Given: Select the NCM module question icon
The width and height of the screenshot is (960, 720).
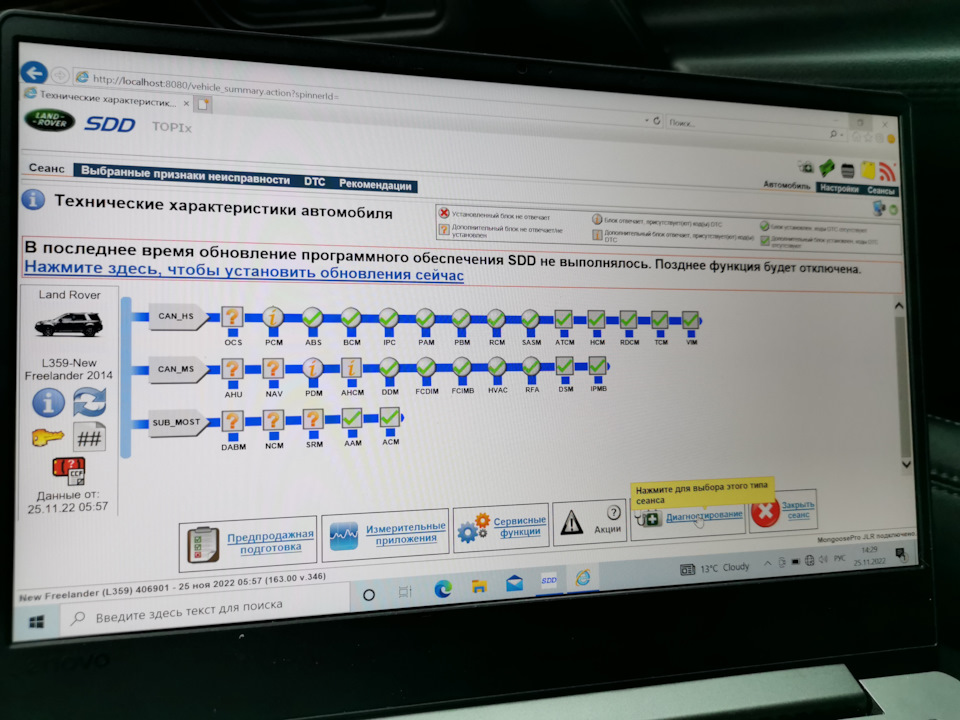Looking at the screenshot, I should coord(273,421).
